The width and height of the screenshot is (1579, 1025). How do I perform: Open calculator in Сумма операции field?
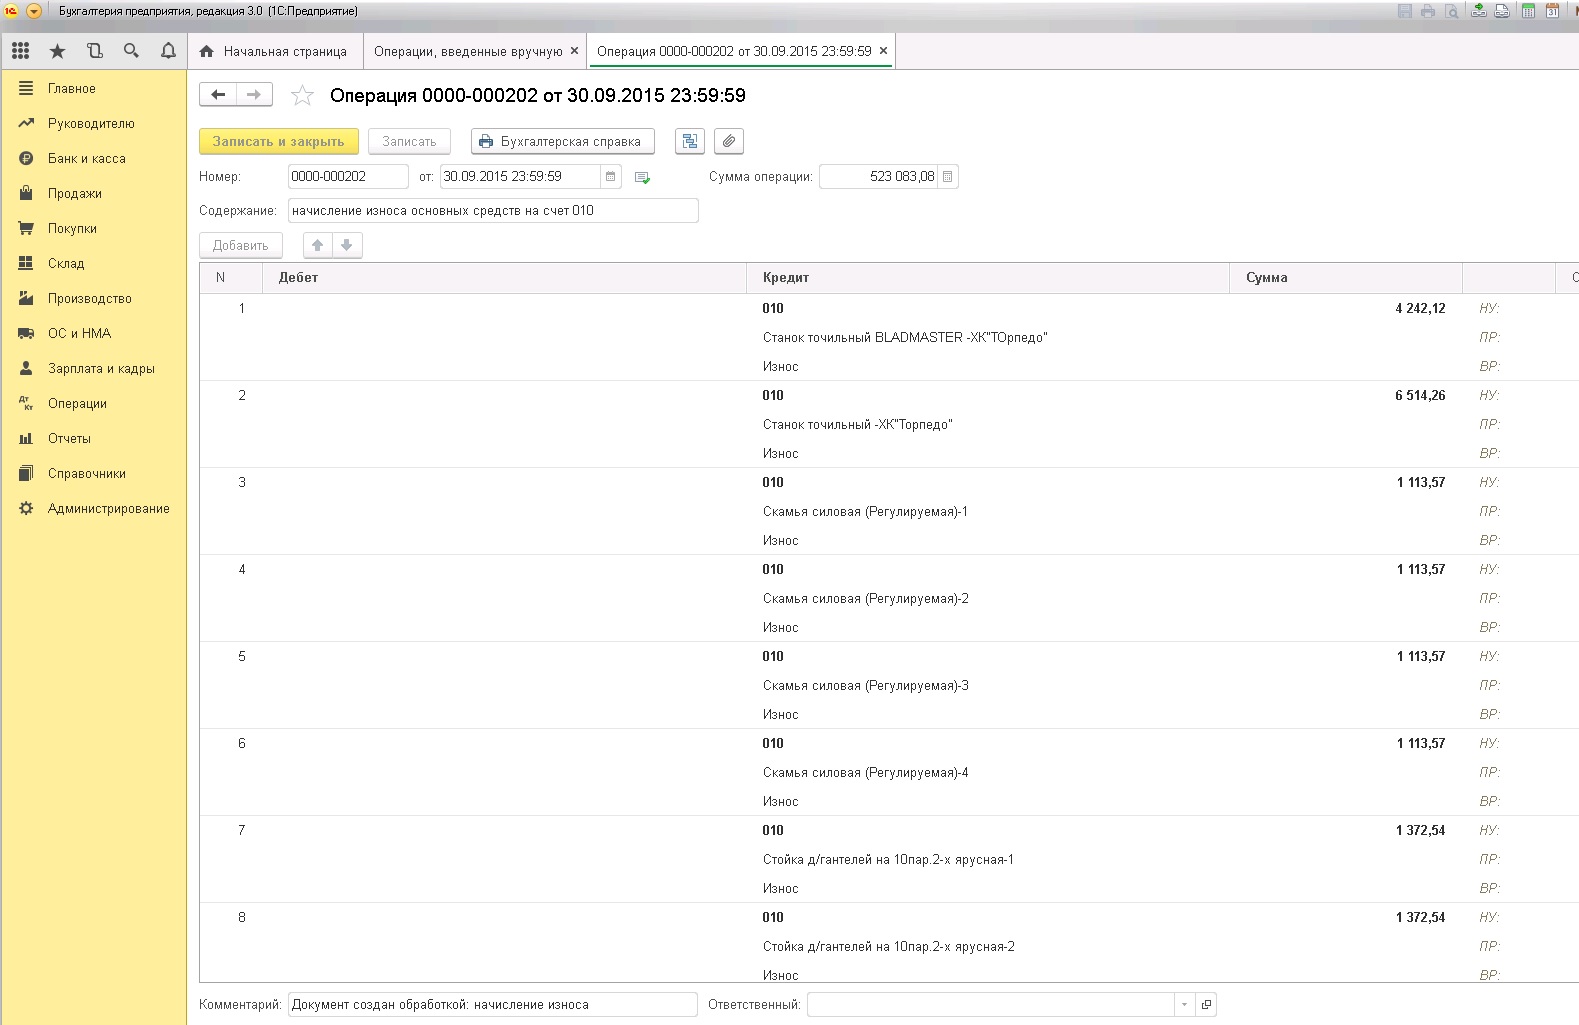click(948, 177)
